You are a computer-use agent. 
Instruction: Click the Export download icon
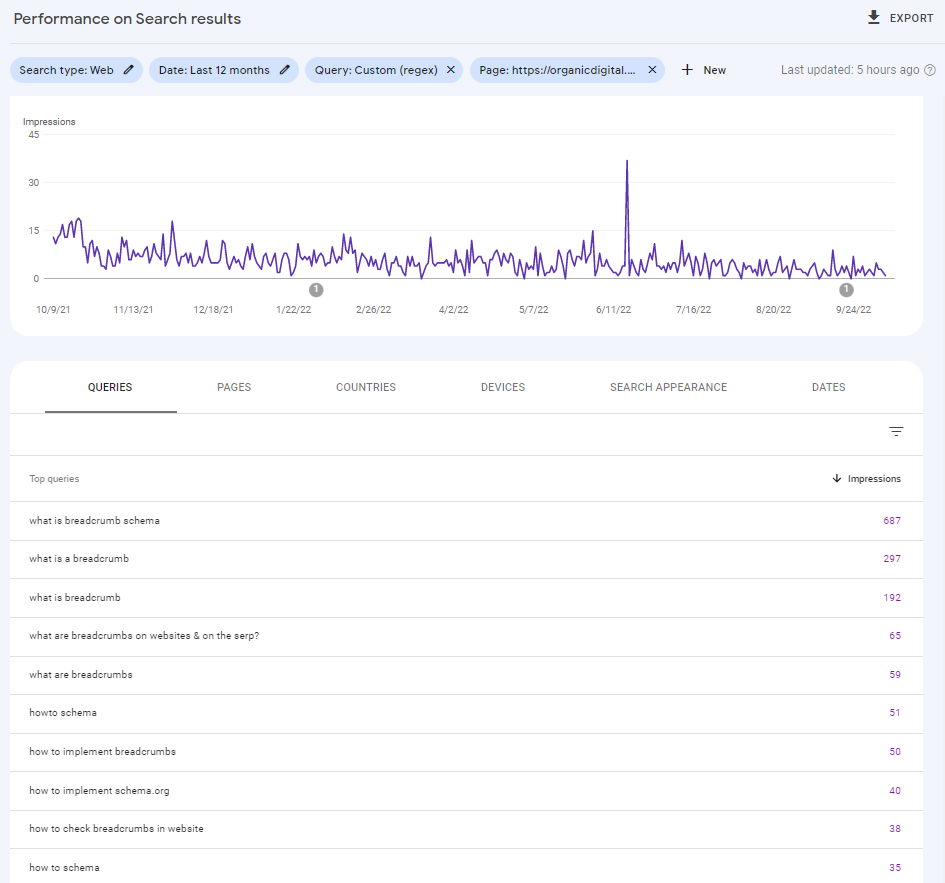874,18
